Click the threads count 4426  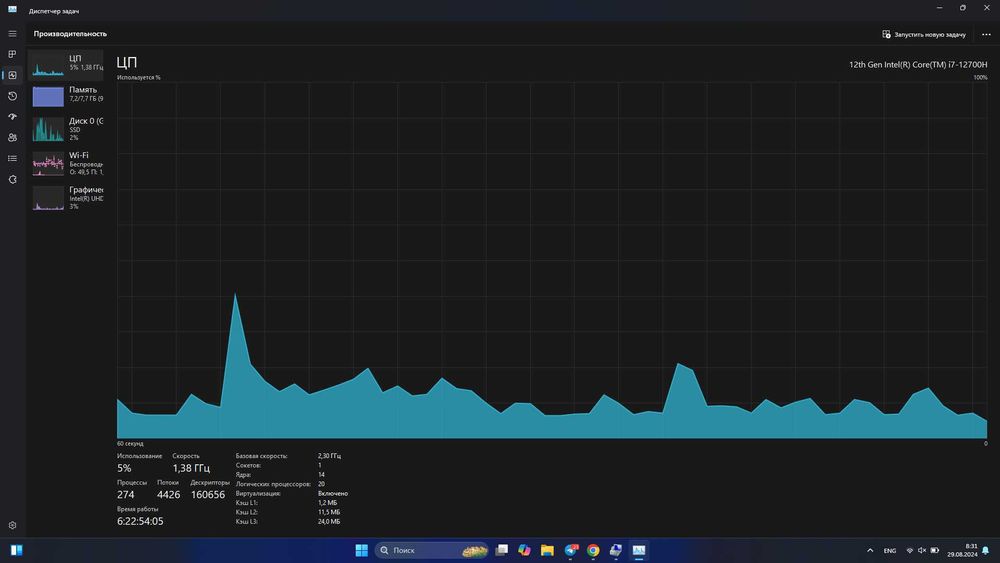pos(168,495)
